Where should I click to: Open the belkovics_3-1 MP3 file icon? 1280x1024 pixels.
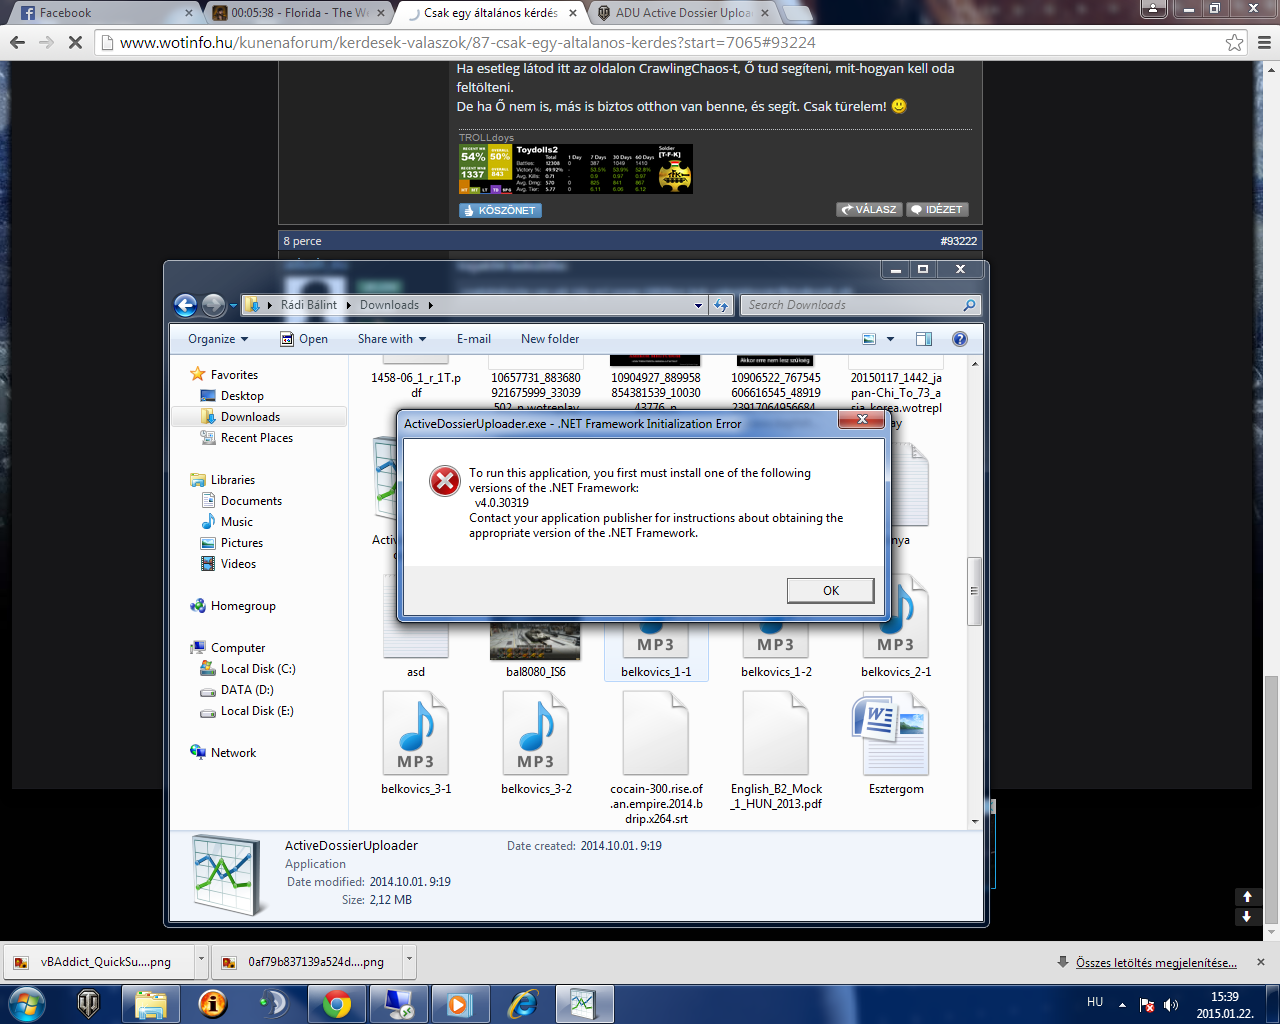416,735
